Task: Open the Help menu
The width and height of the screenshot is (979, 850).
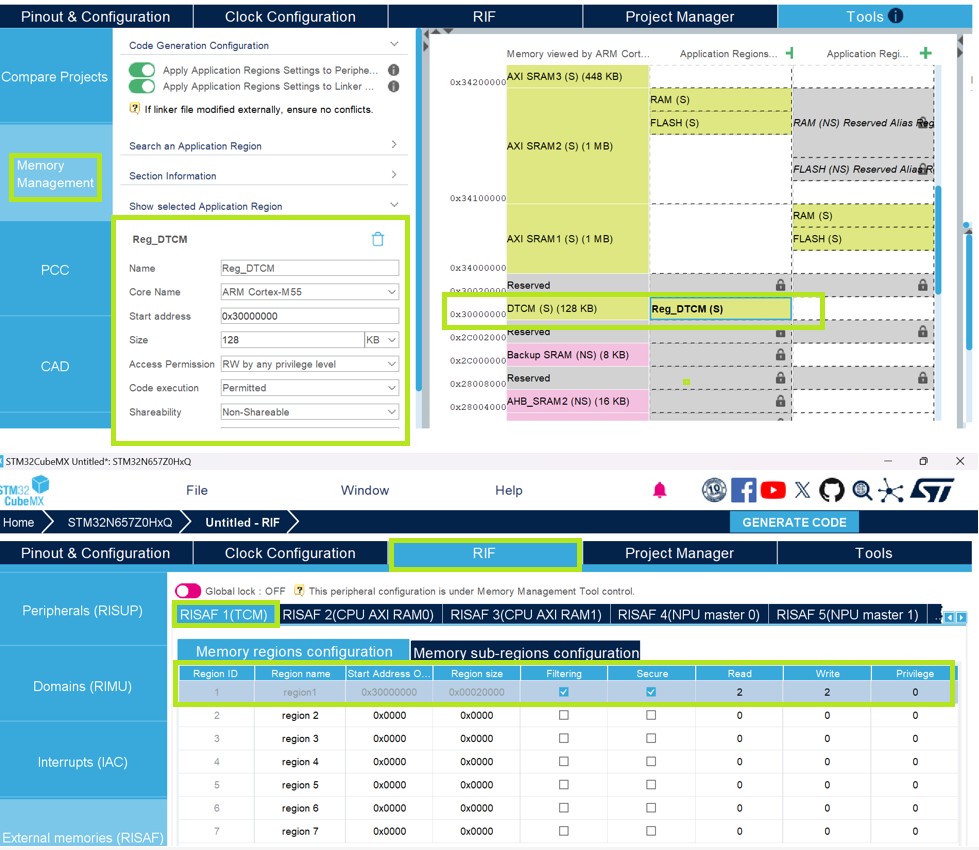Action: click(509, 490)
